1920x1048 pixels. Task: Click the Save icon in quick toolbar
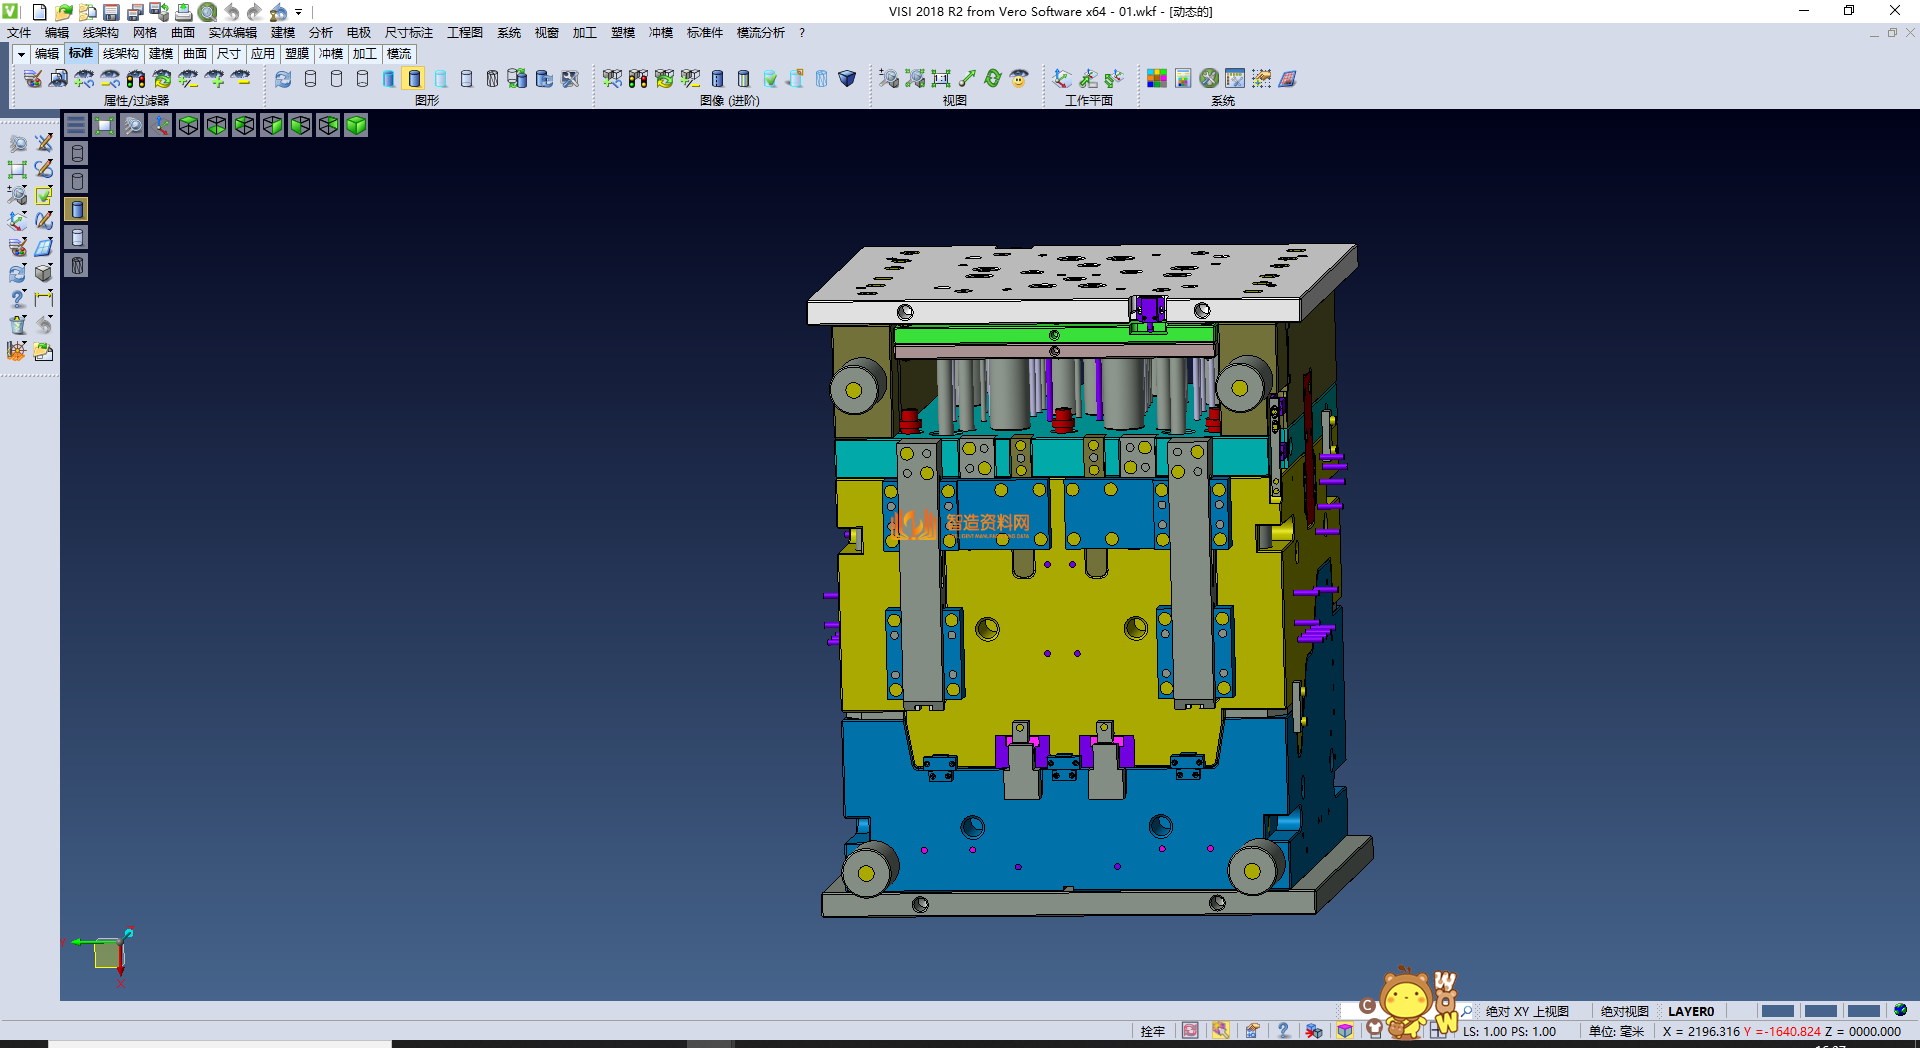[111, 12]
